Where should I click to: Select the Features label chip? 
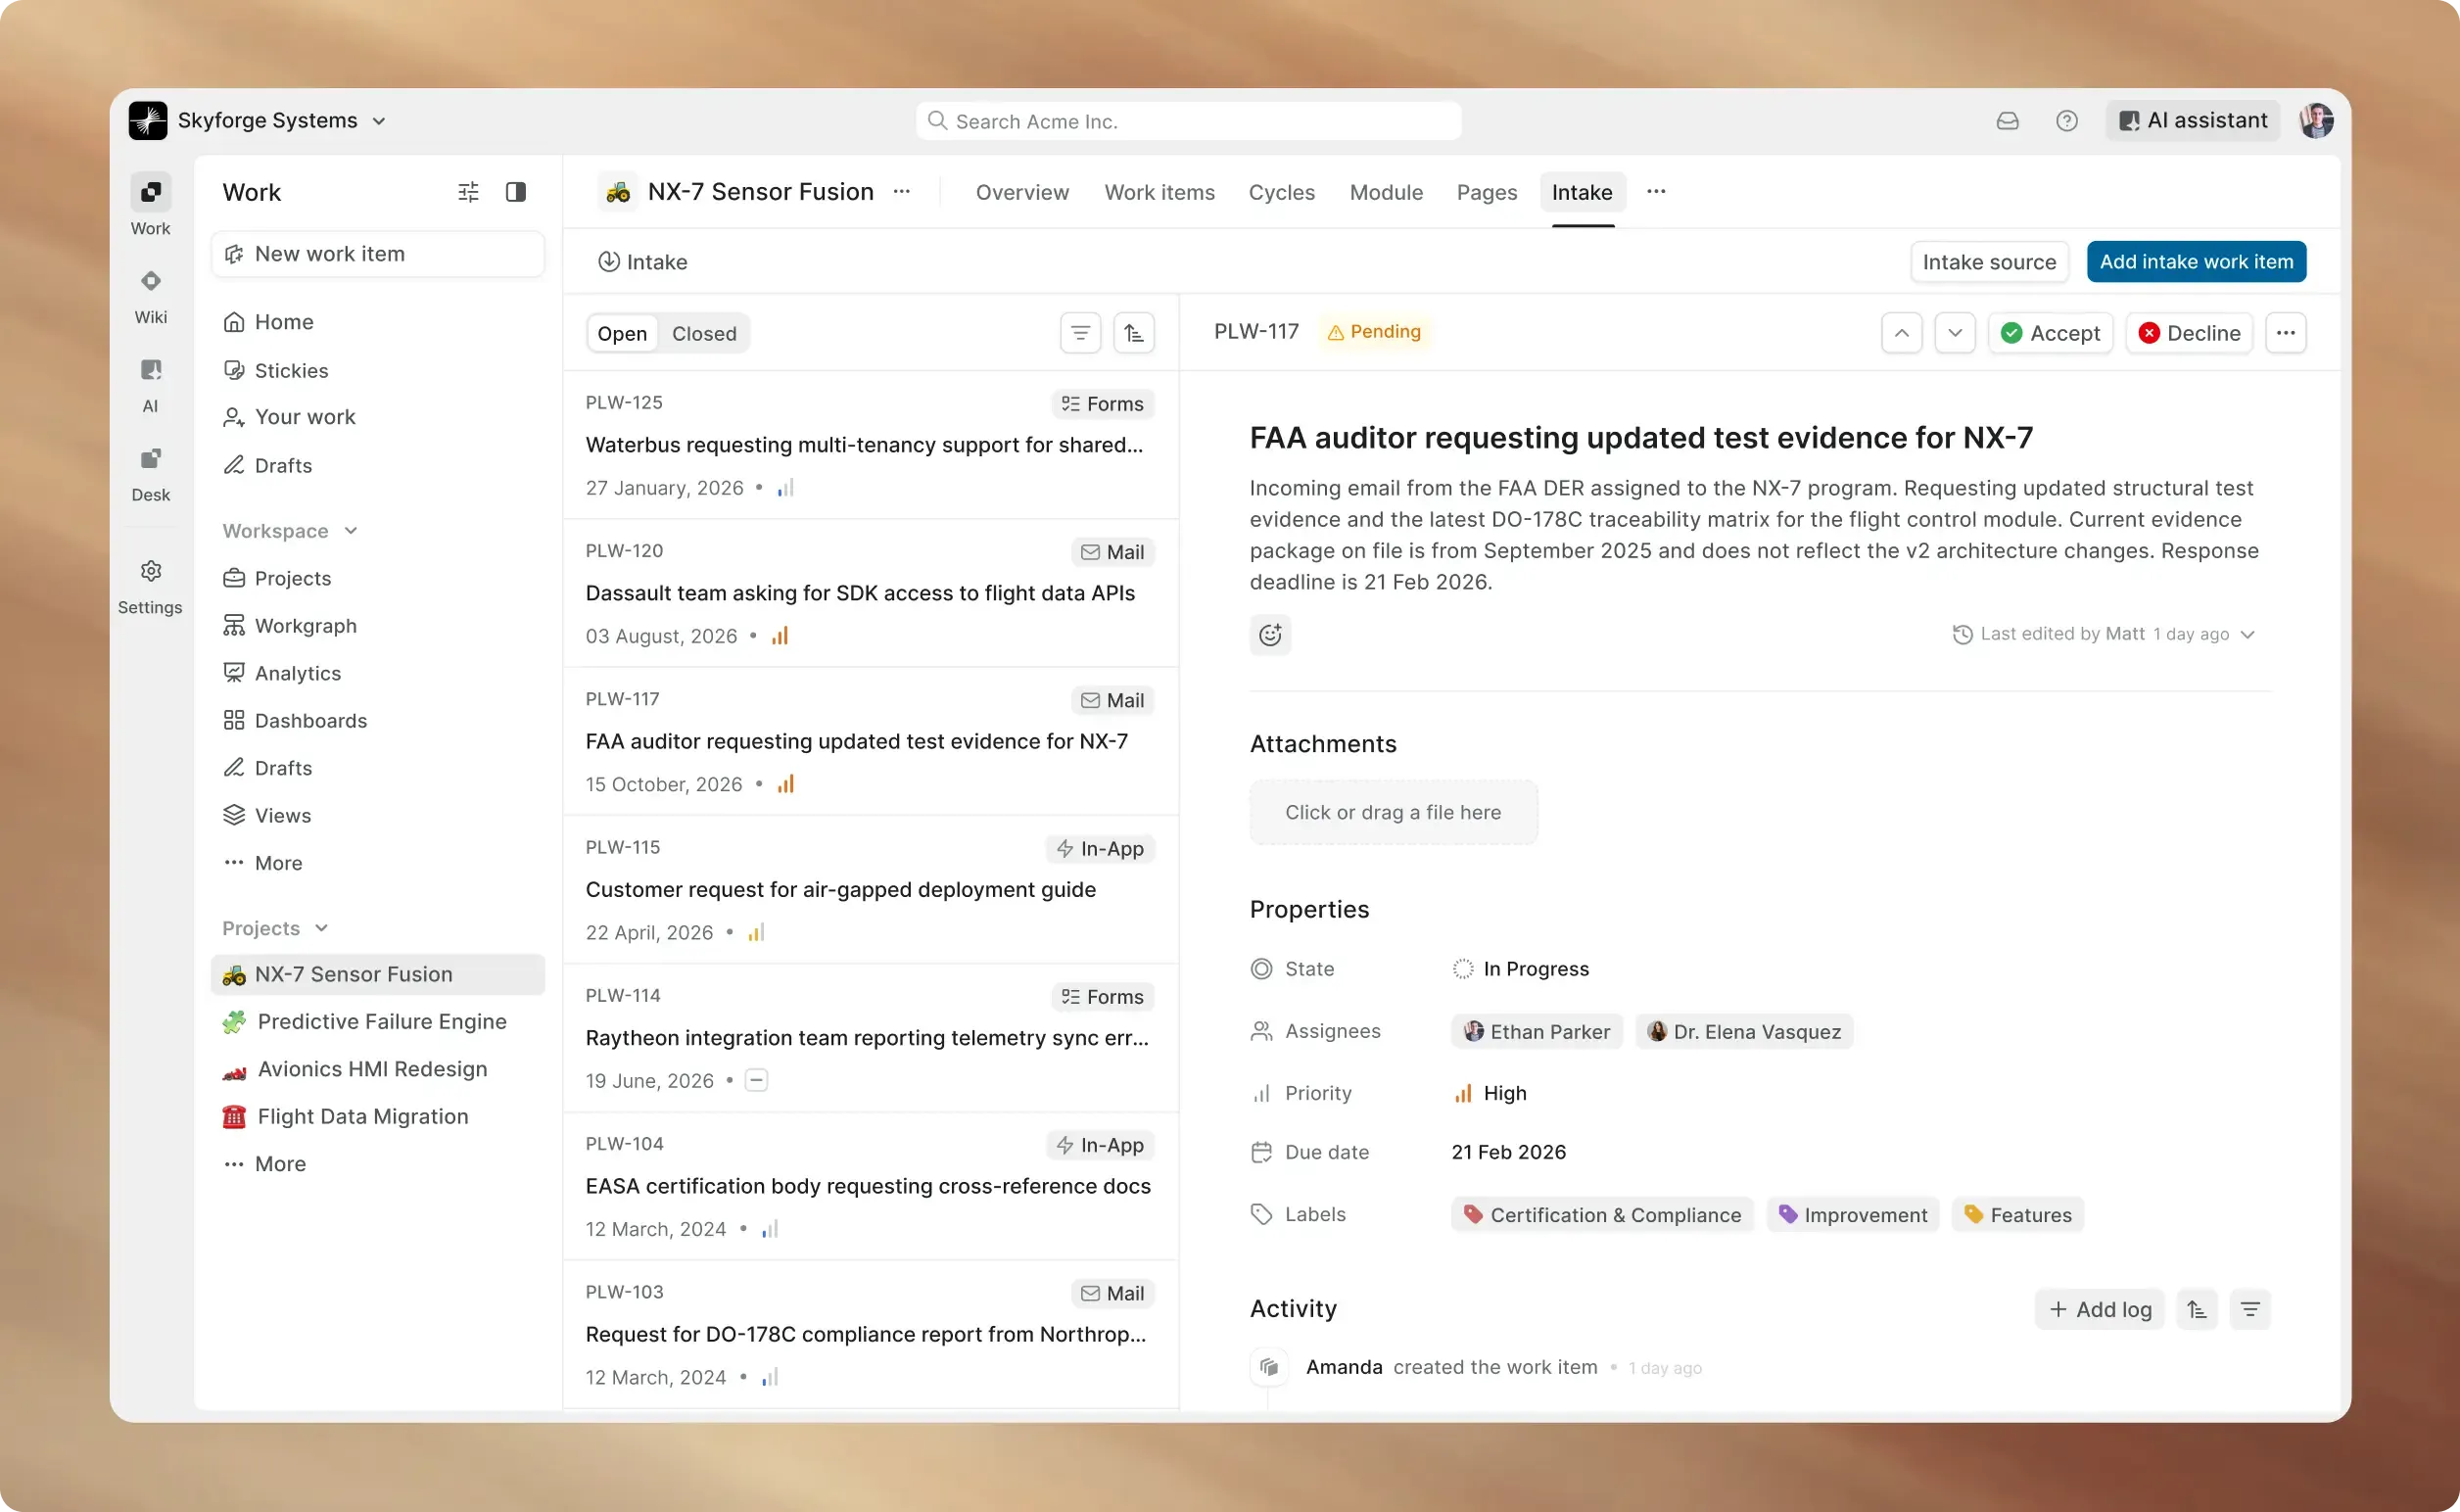click(2018, 1215)
